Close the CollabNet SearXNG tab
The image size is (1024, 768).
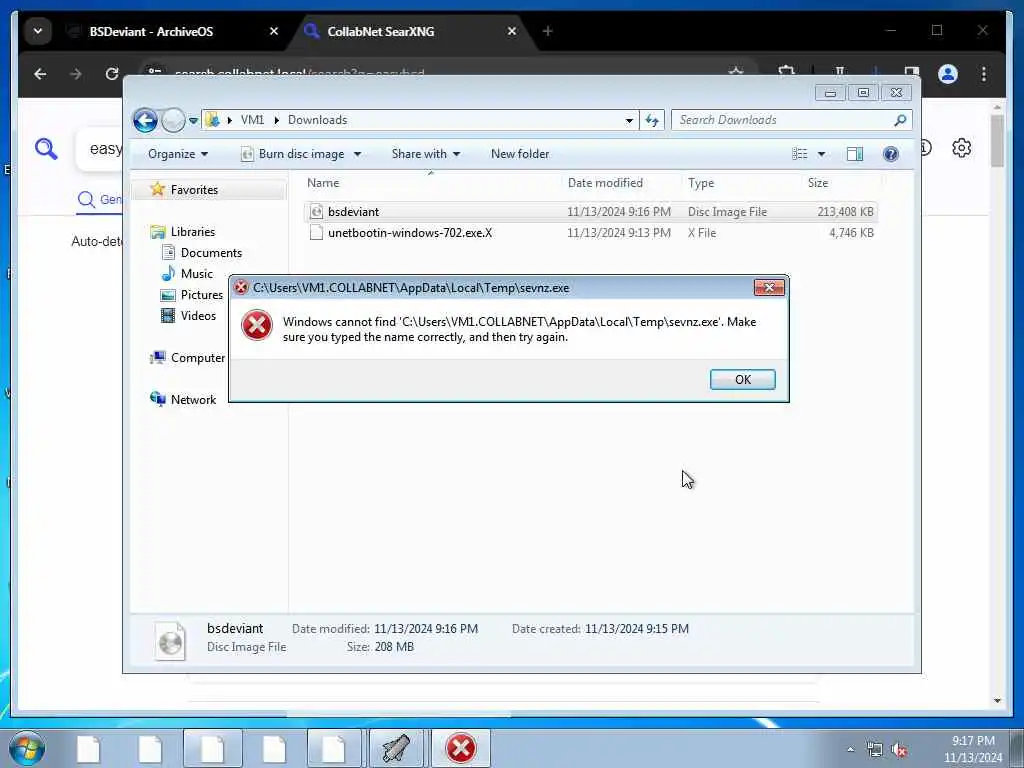tap(511, 31)
